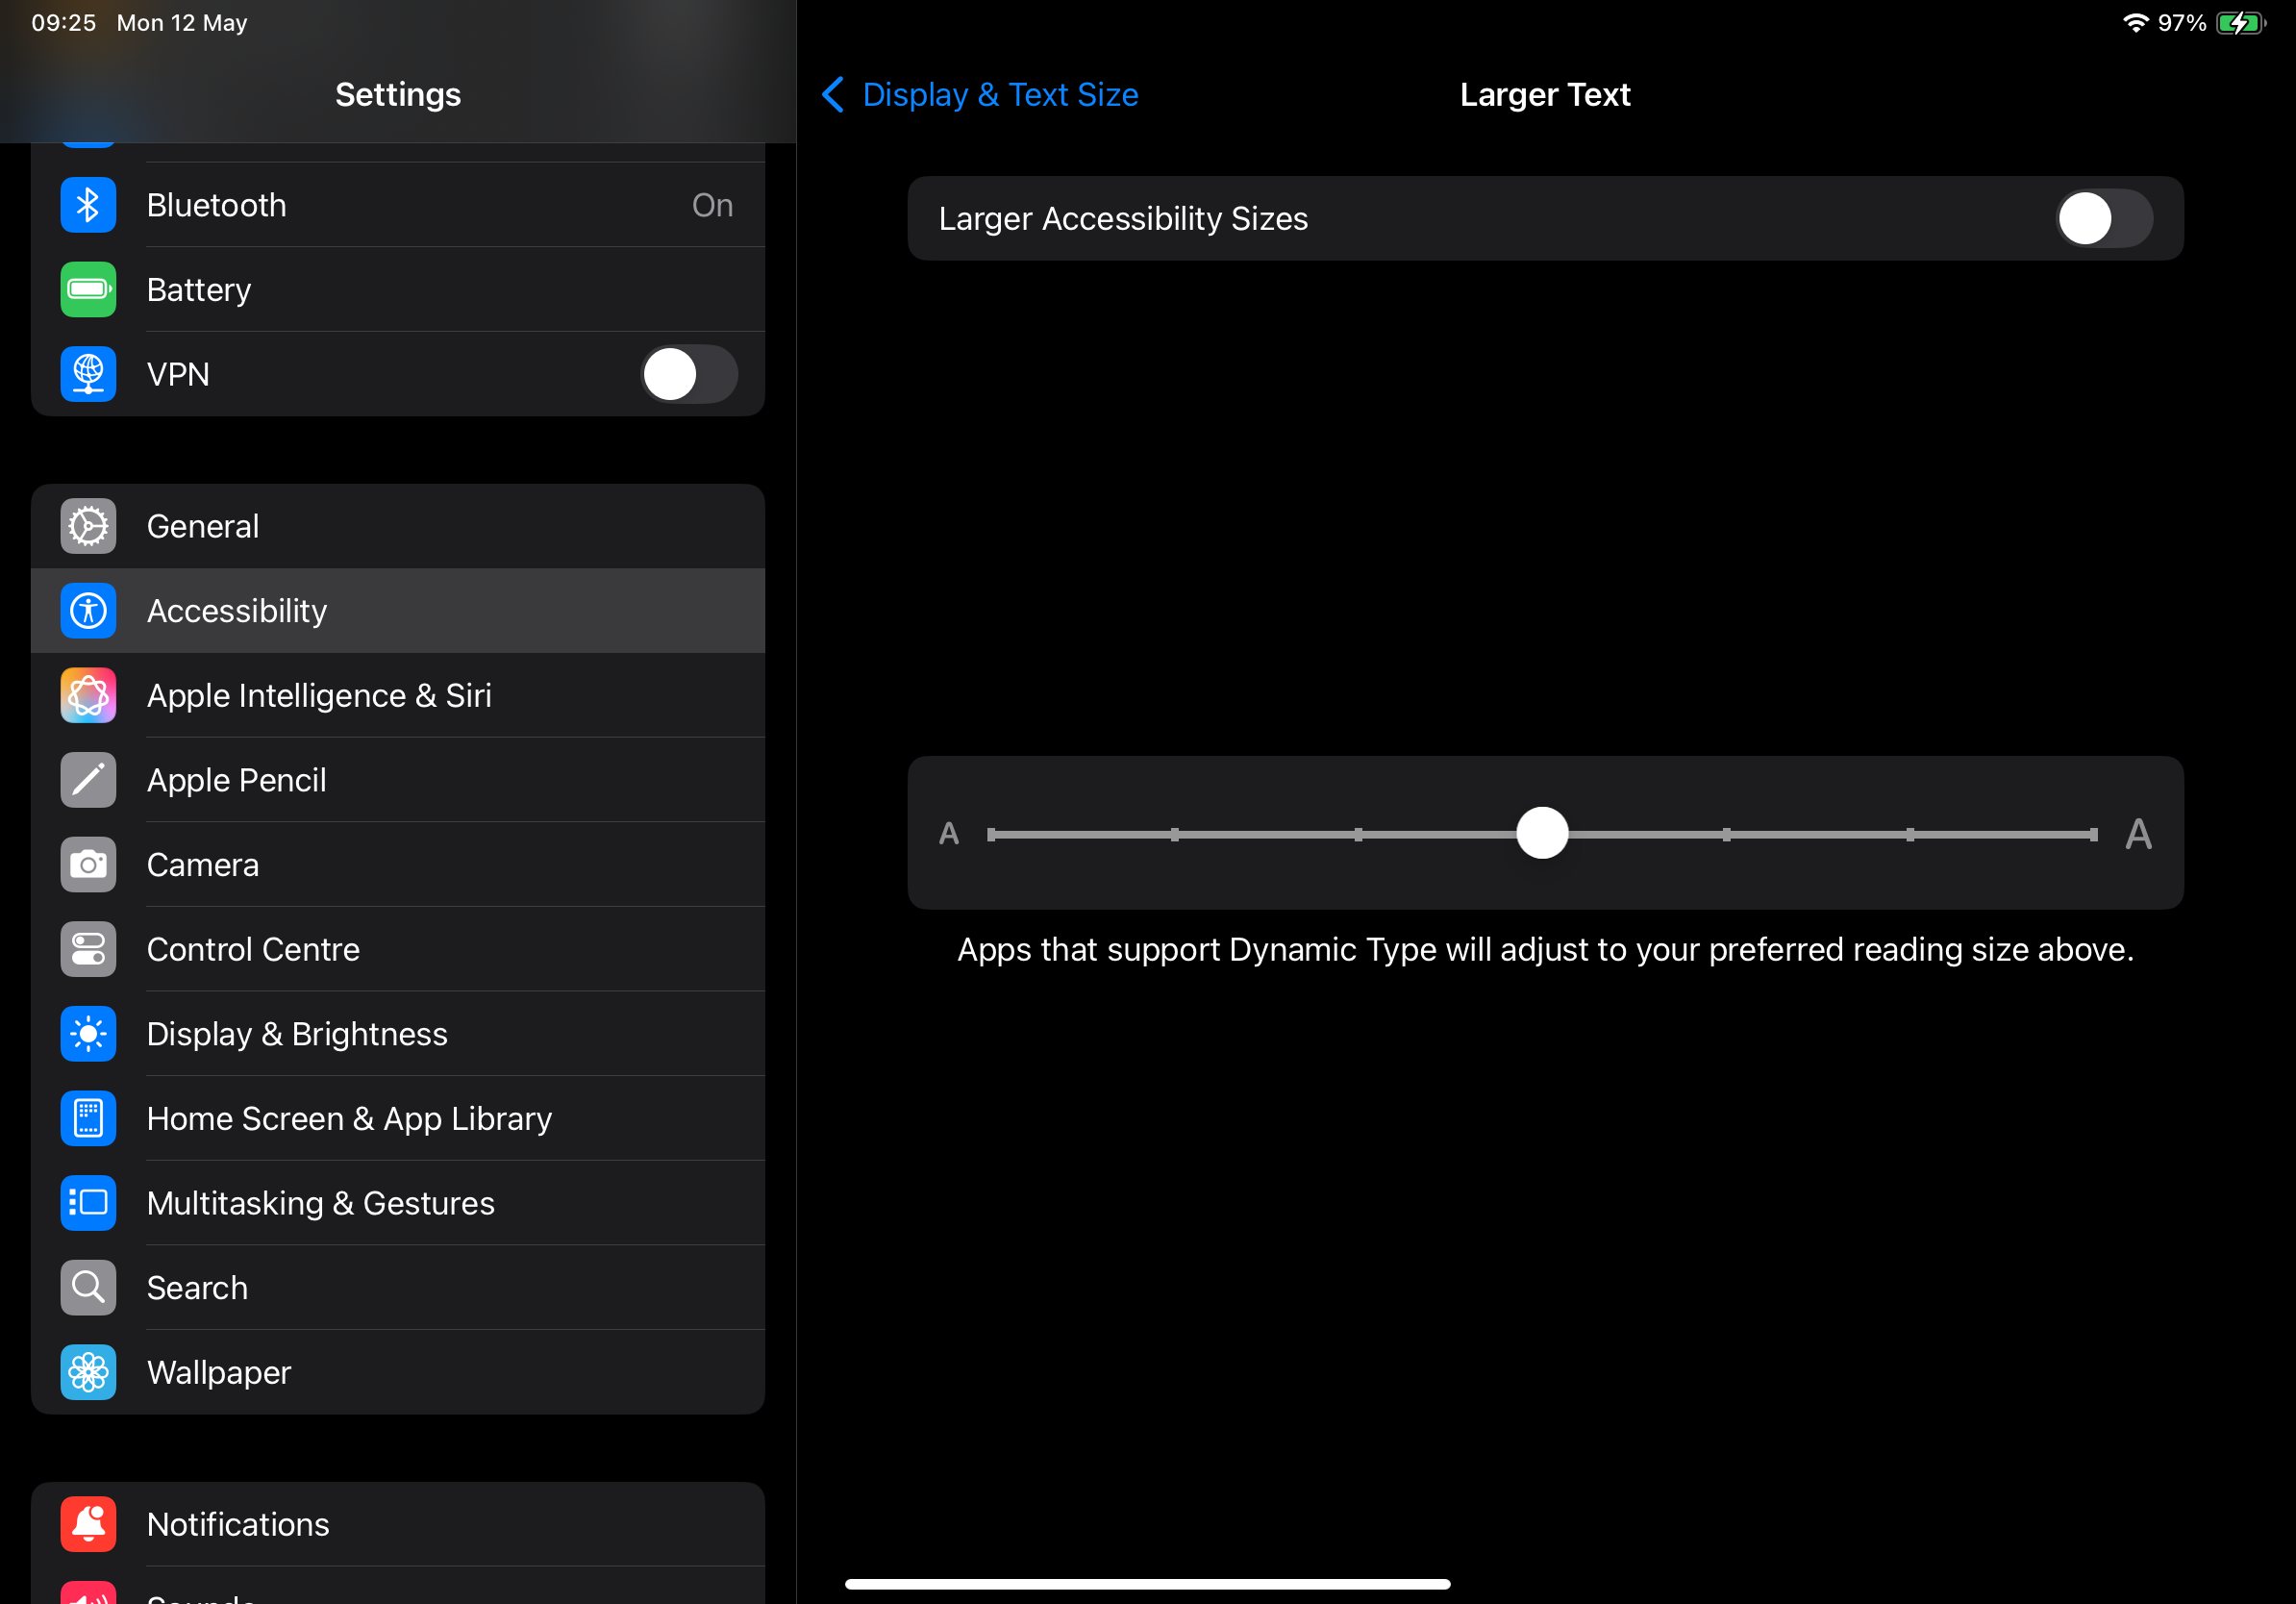Select the Wallpaper icon
The image size is (2296, 1604).
pos(87,1372)
